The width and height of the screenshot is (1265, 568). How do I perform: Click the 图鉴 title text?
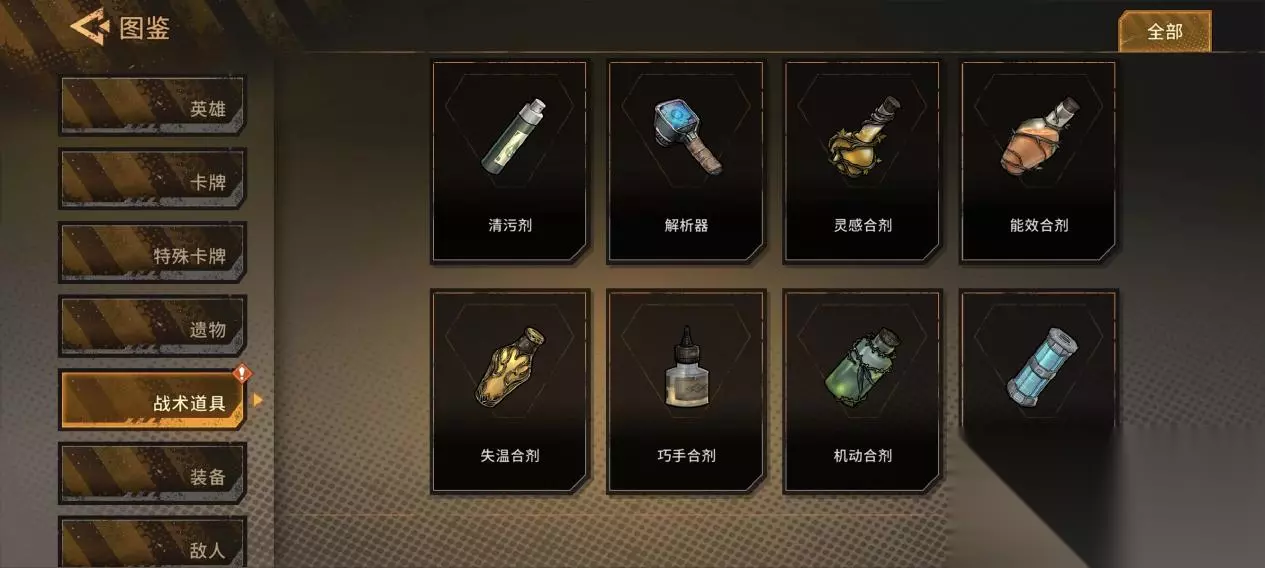click(x=145, y=28)
